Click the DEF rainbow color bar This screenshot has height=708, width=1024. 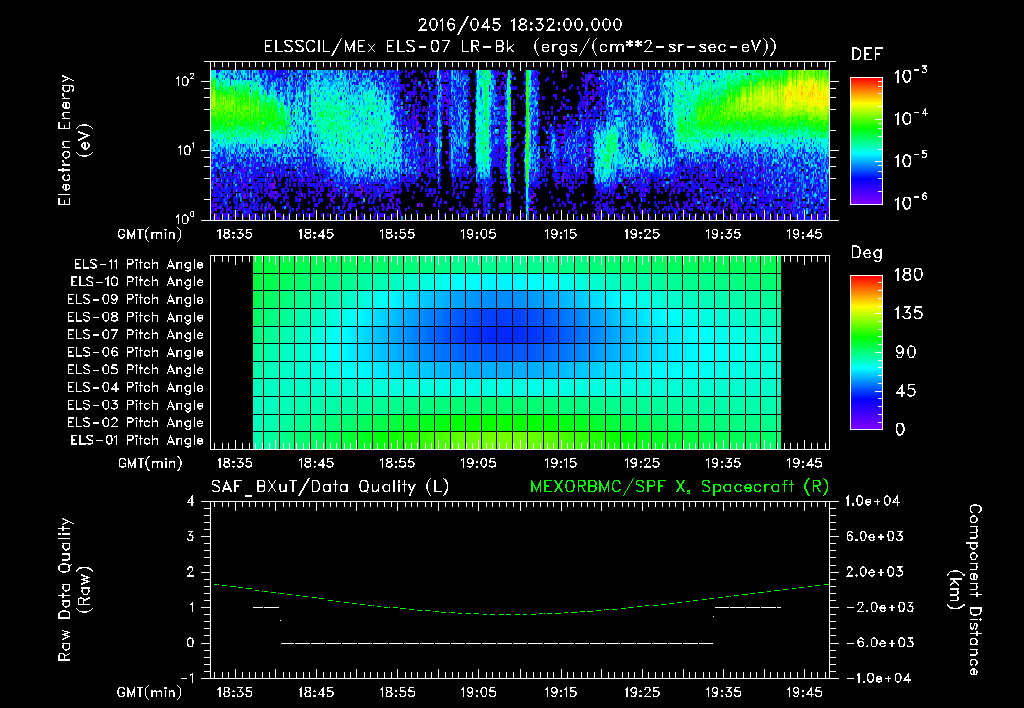tap(866, 140)
